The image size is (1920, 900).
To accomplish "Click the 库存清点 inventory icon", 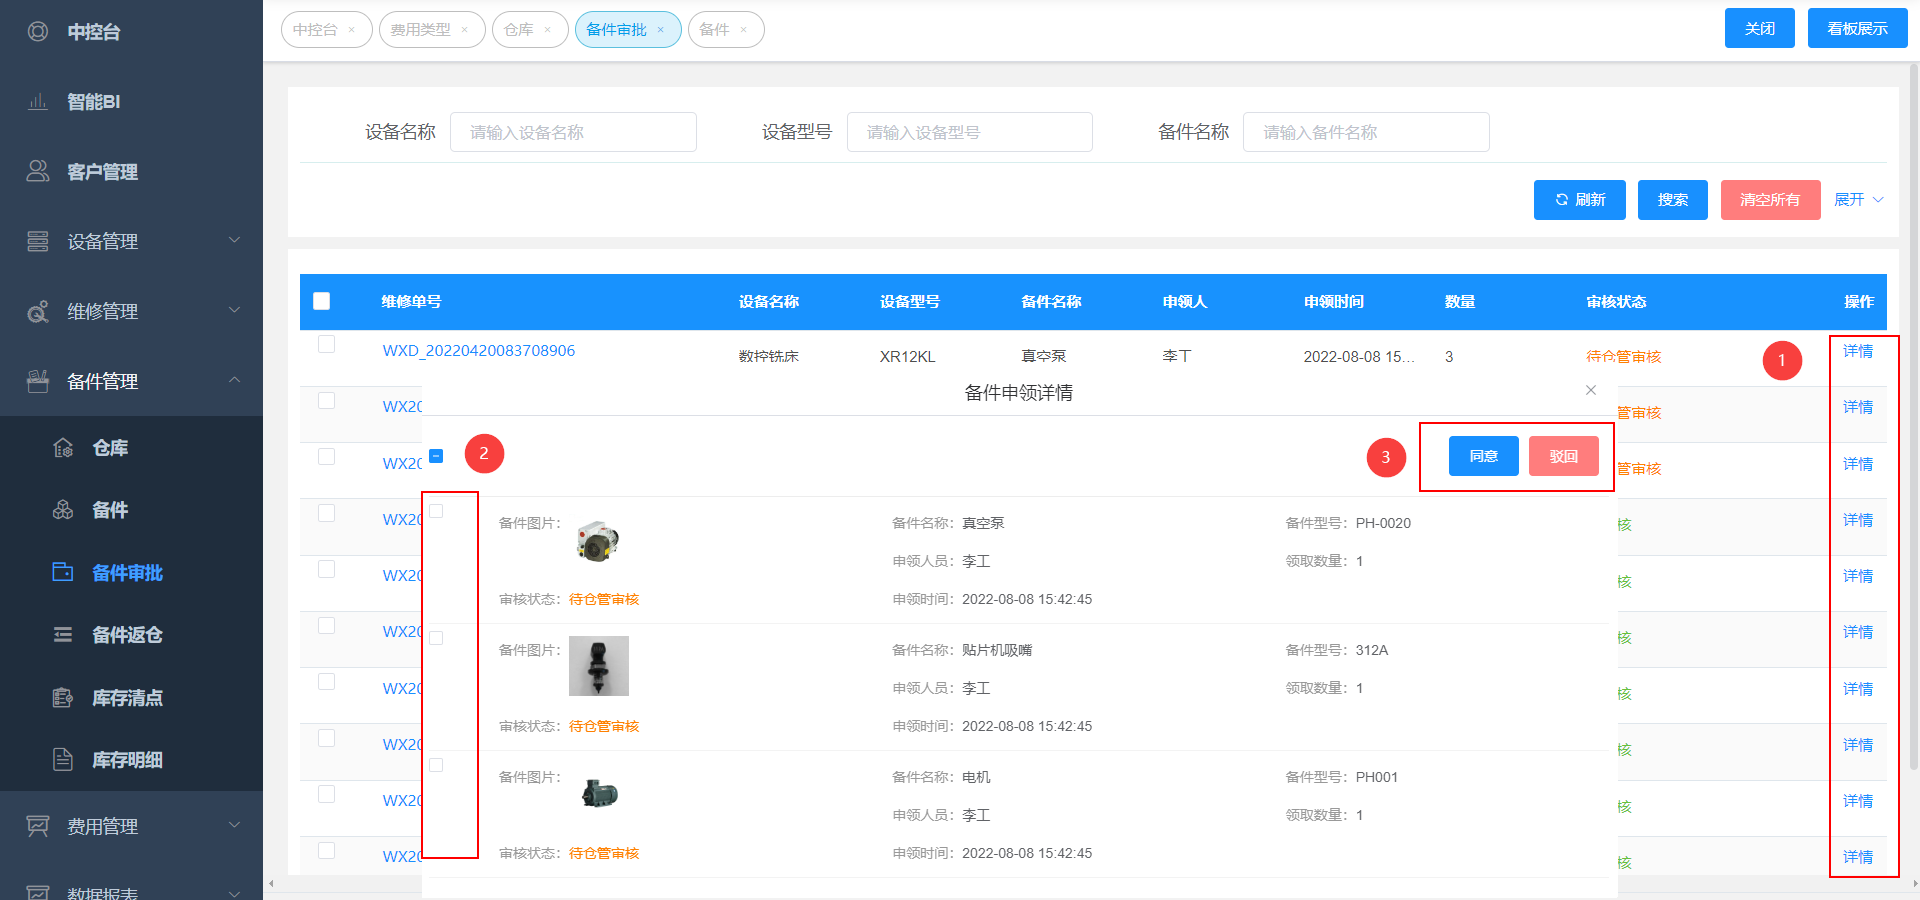I will pos(63,698).
